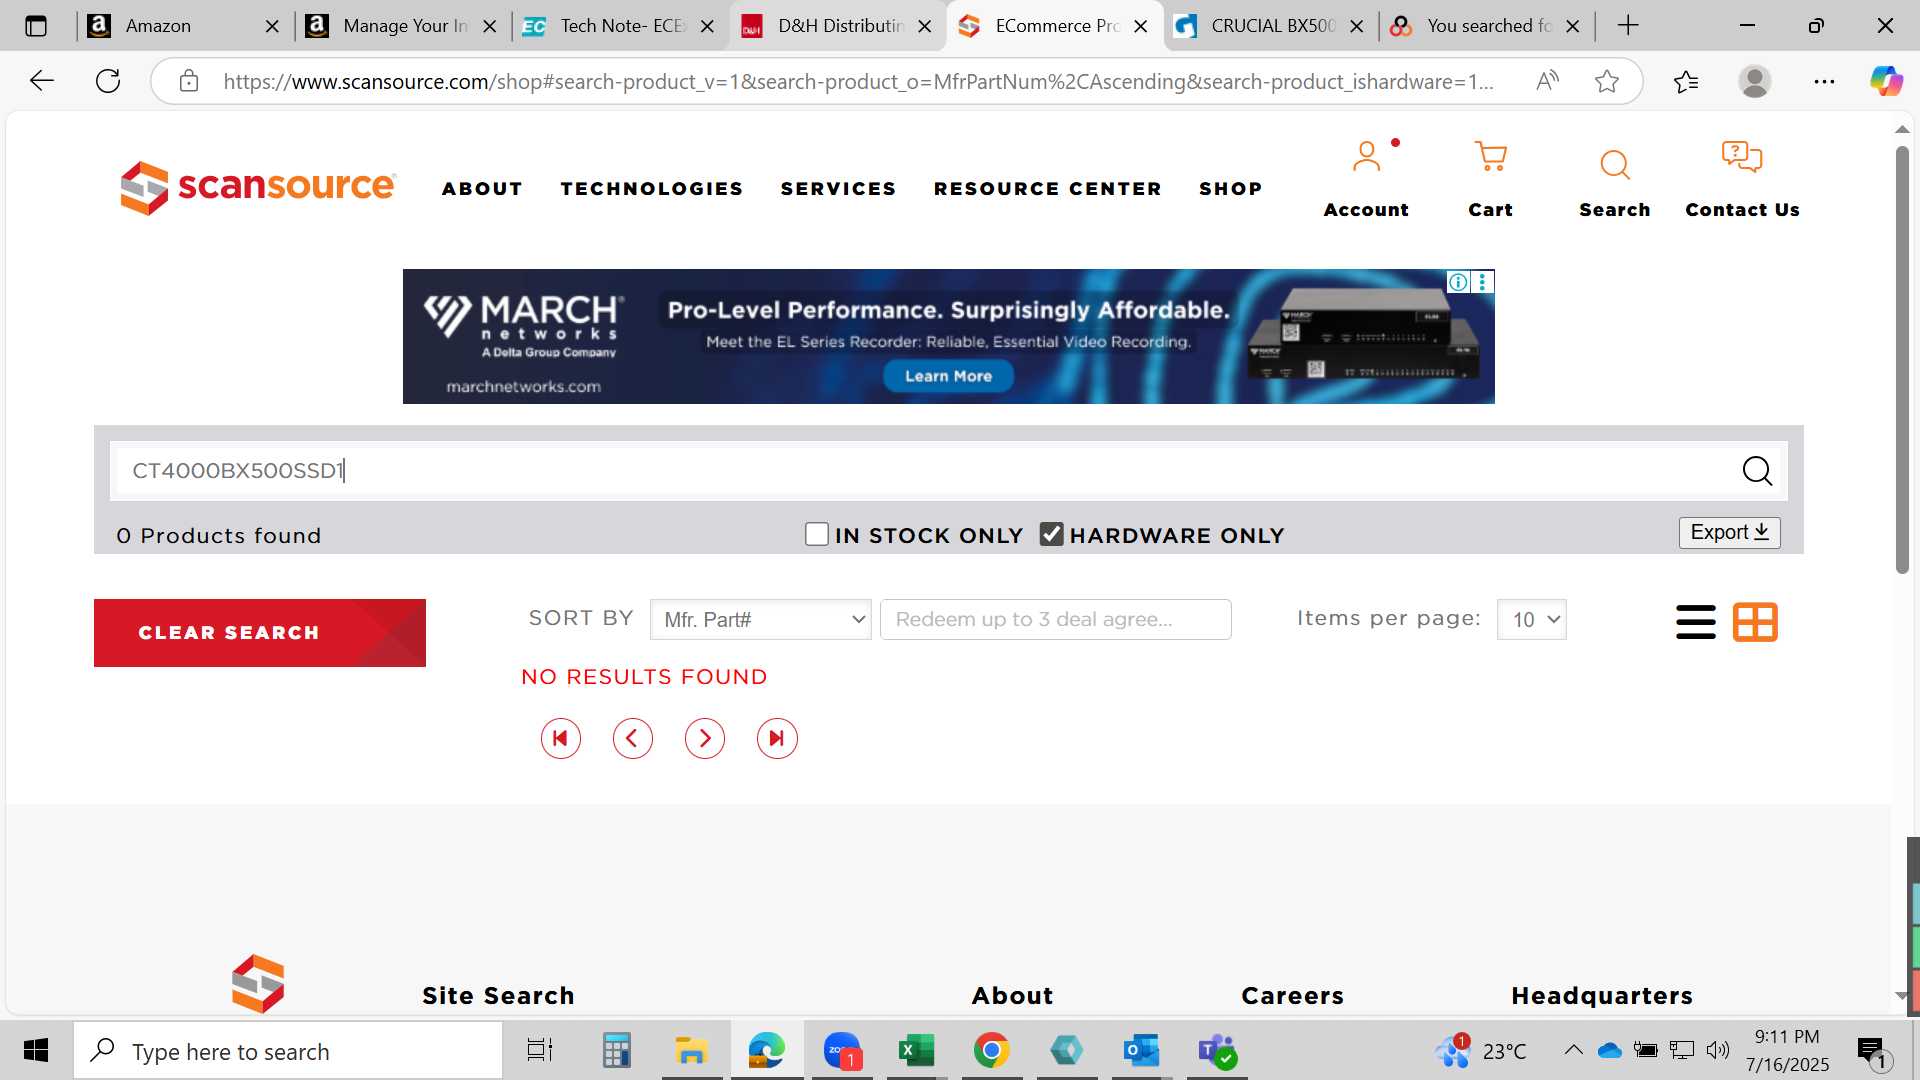Click the browser address bar URL
The width and height of the screenshot is (1920, 1080).
[x=858, y=81]
